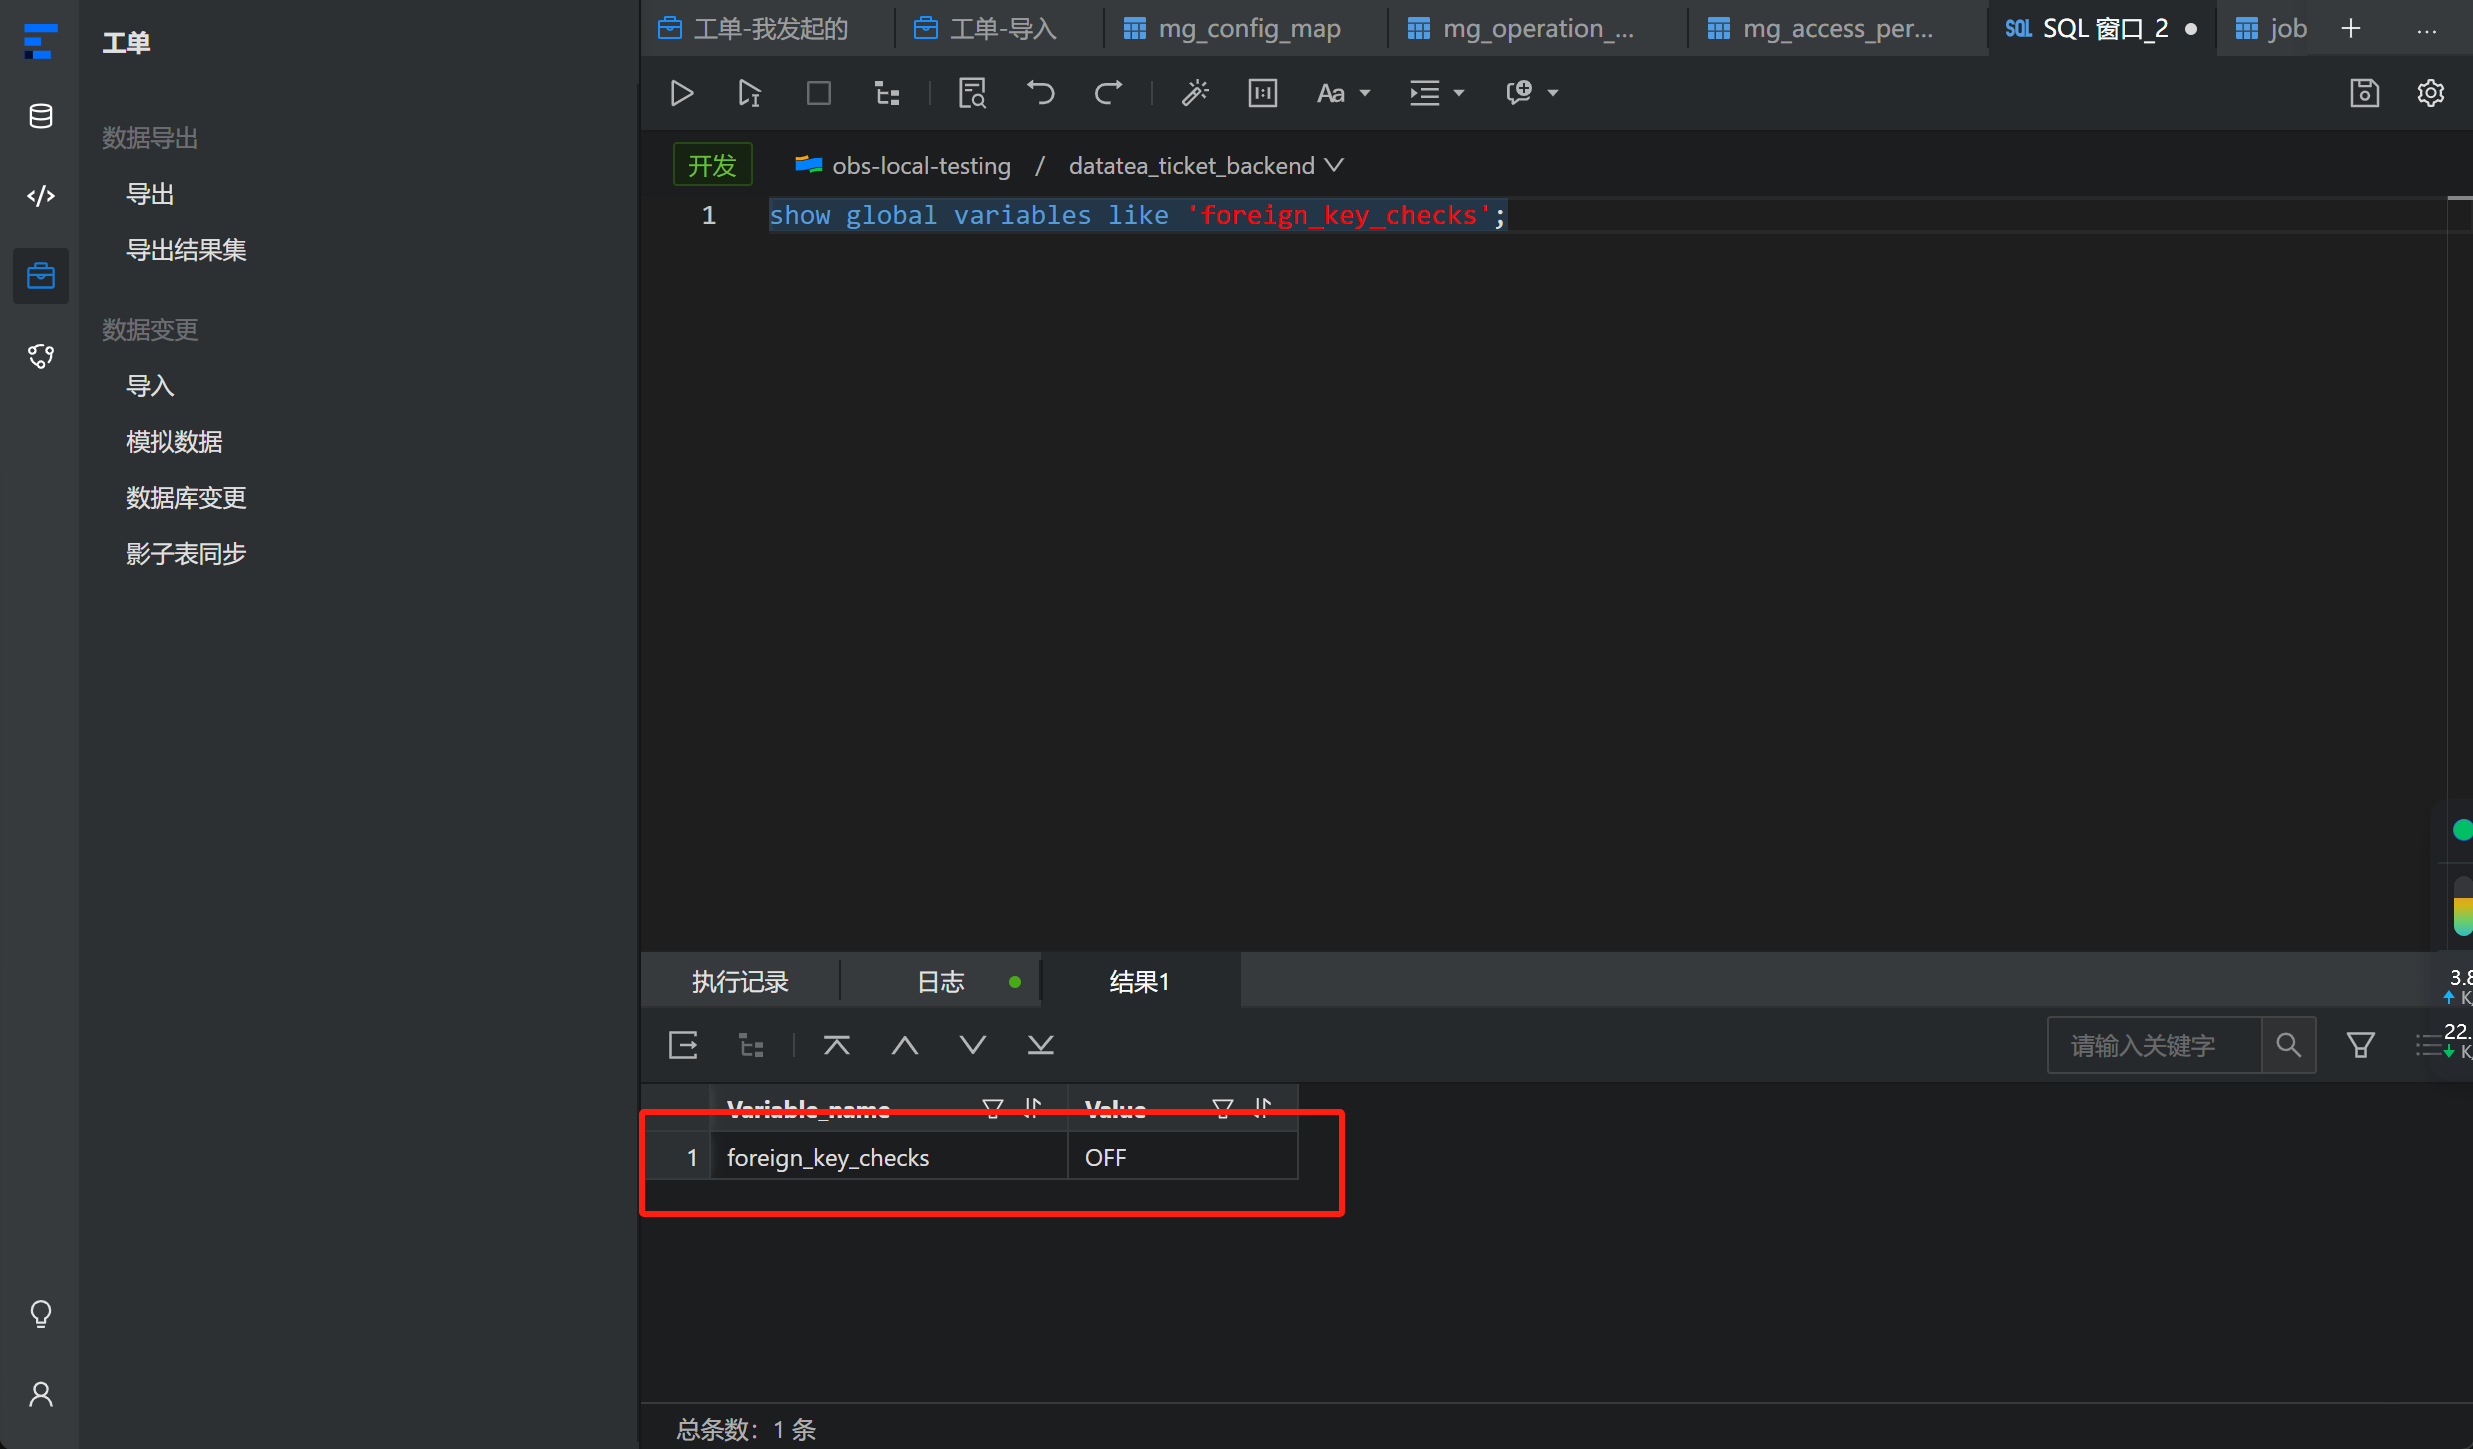Undo the last edit
The width and height of the screenshot is (2473, 1449).
(1041, 93)
